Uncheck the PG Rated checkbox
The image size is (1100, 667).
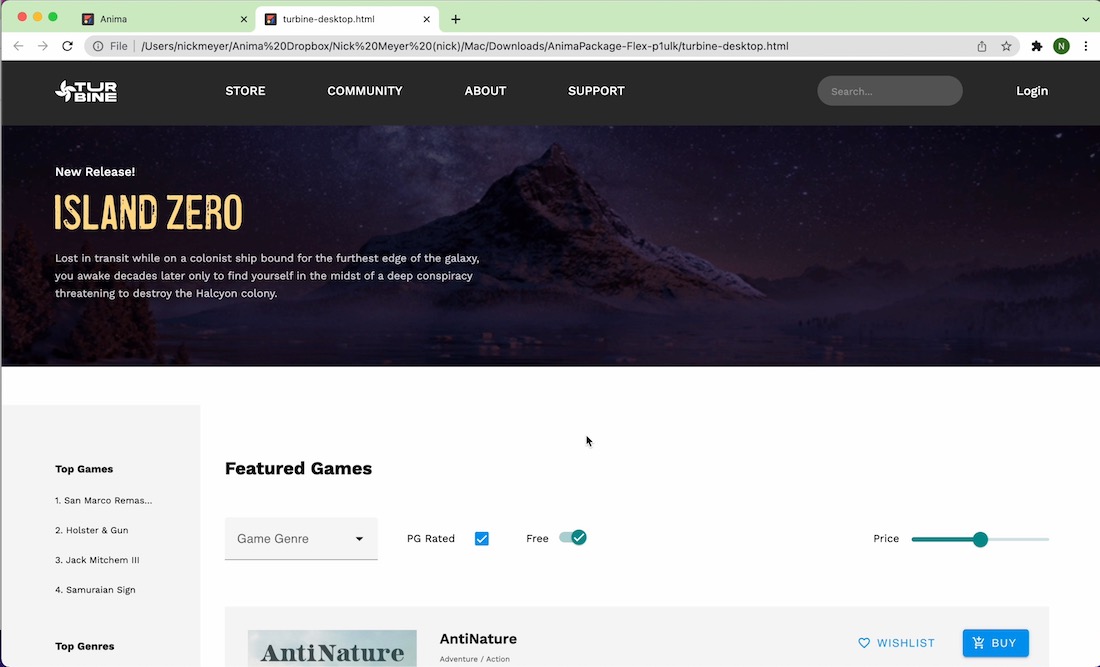click(482, 539)
